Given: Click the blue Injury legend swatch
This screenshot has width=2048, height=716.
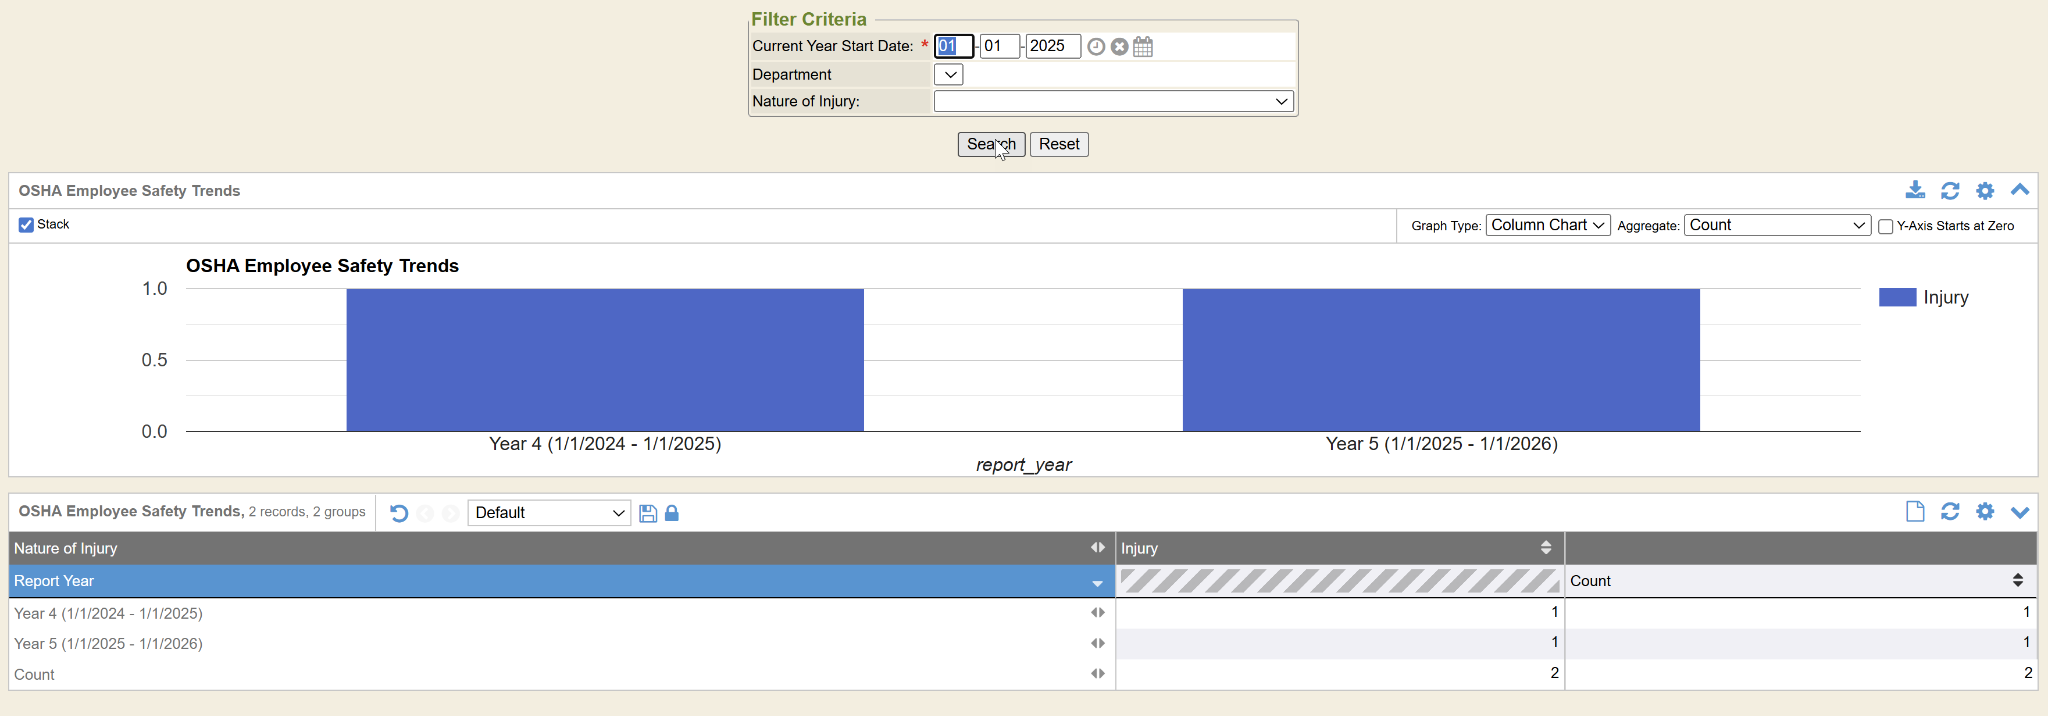Looking at the screenshot, I should [1897, 297].
